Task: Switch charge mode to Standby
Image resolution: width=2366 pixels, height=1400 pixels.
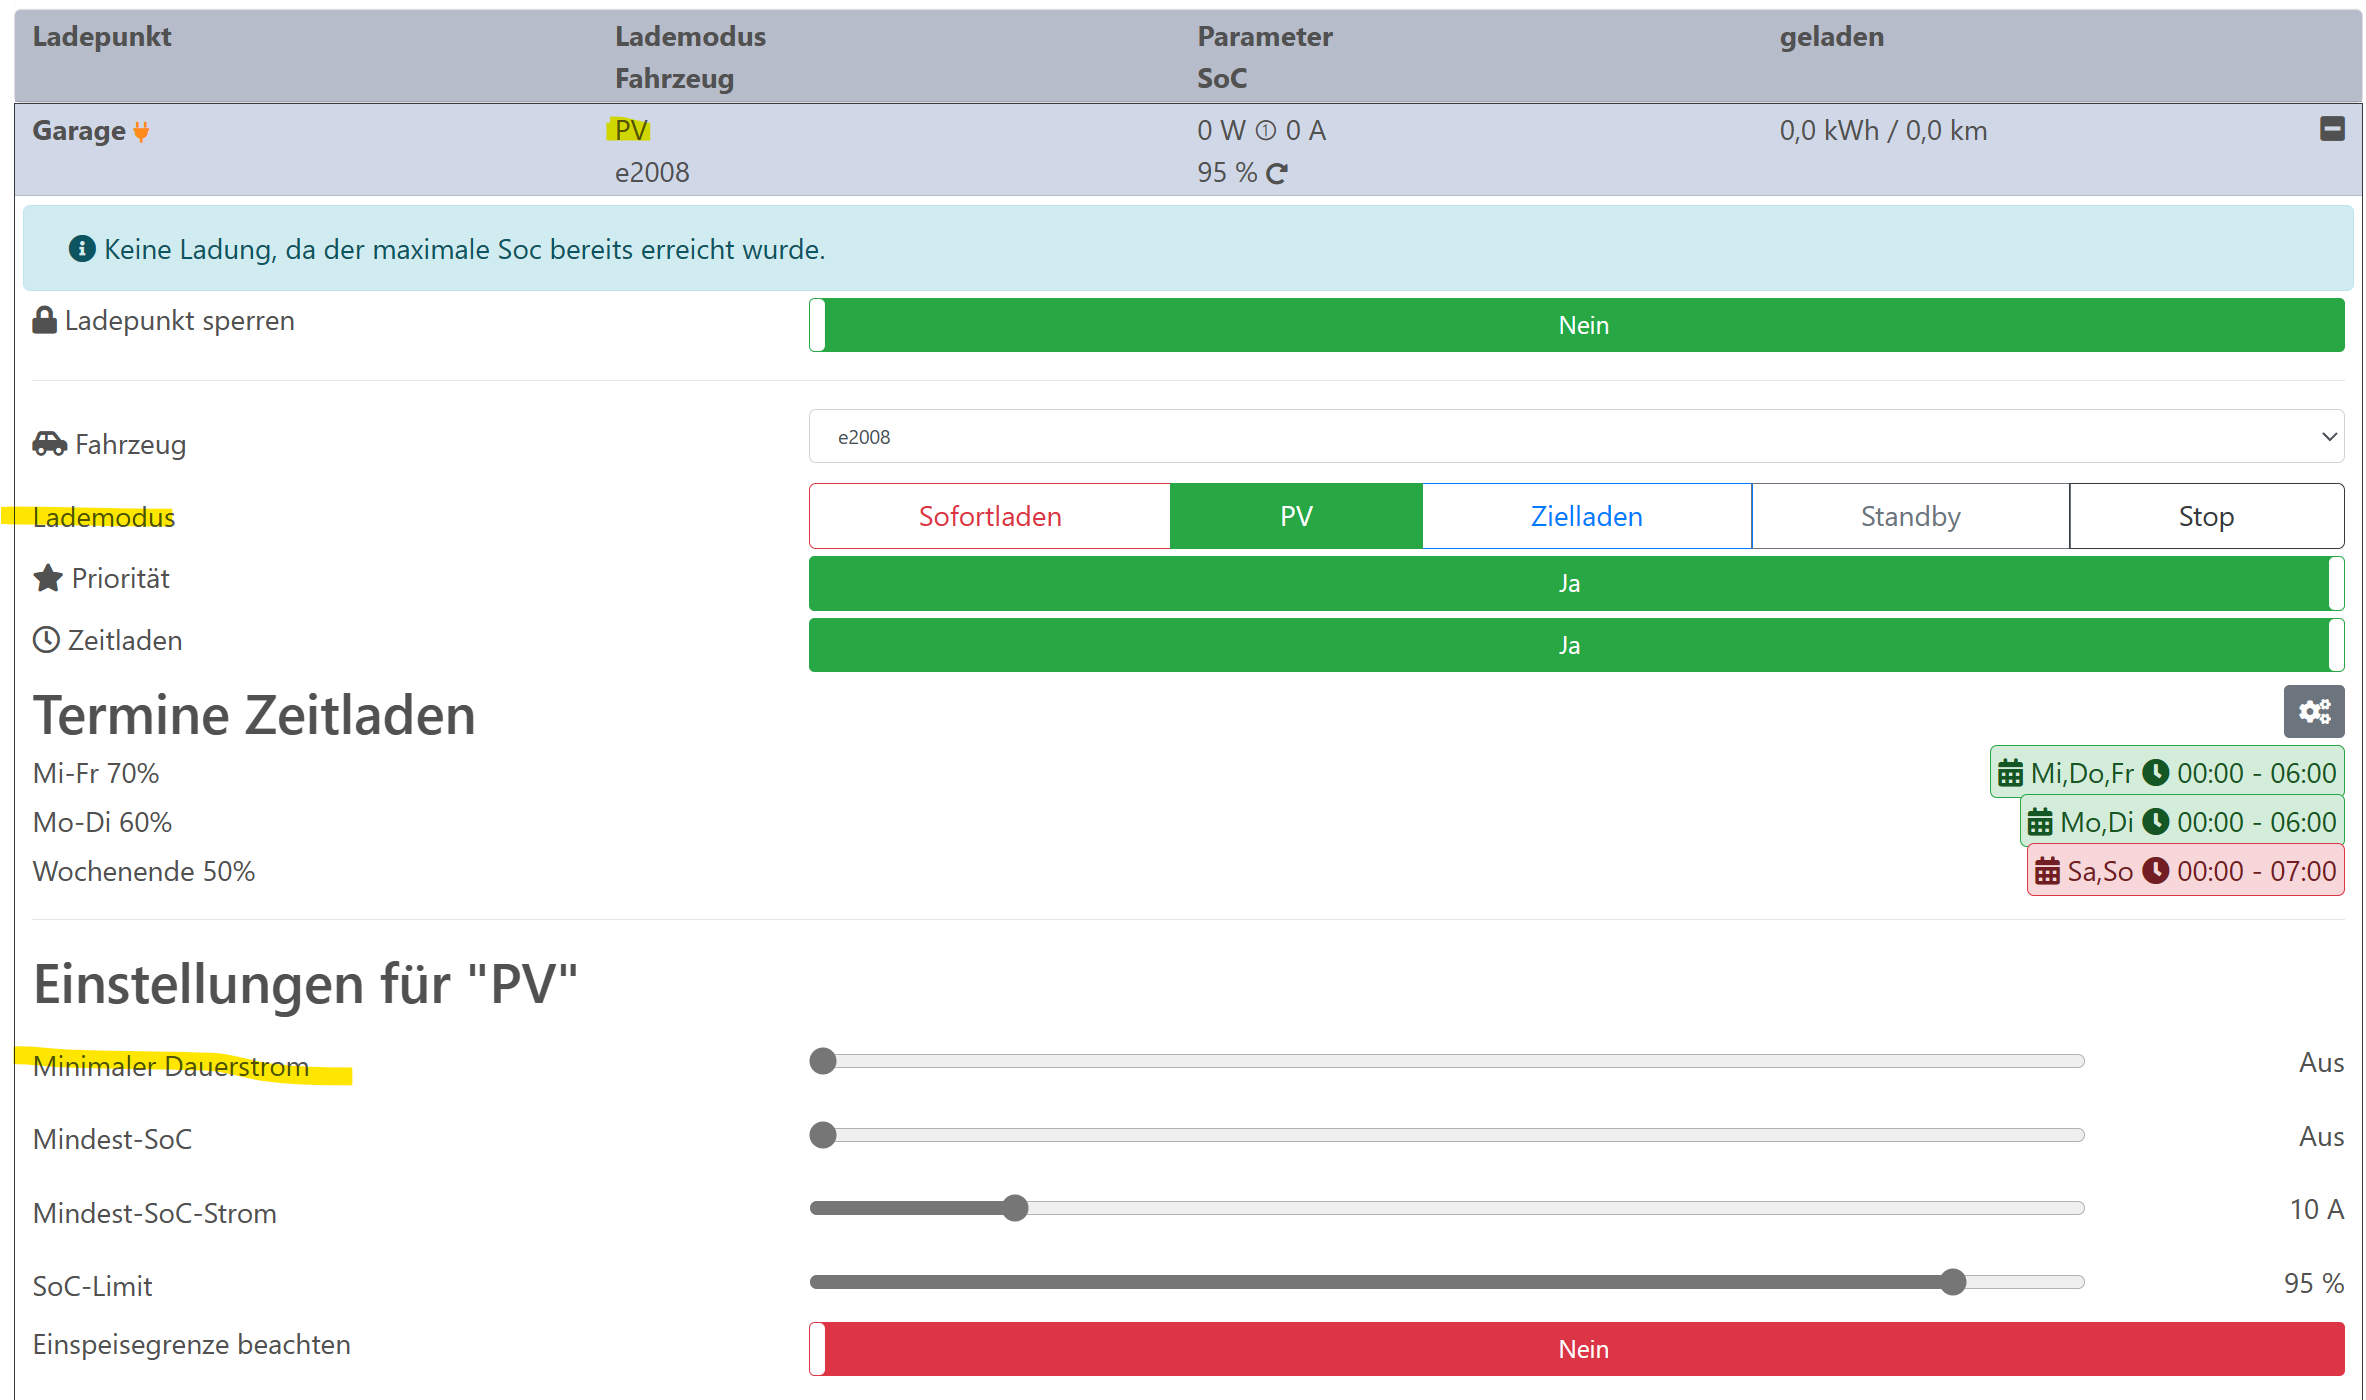Action: coord(1910,517)
